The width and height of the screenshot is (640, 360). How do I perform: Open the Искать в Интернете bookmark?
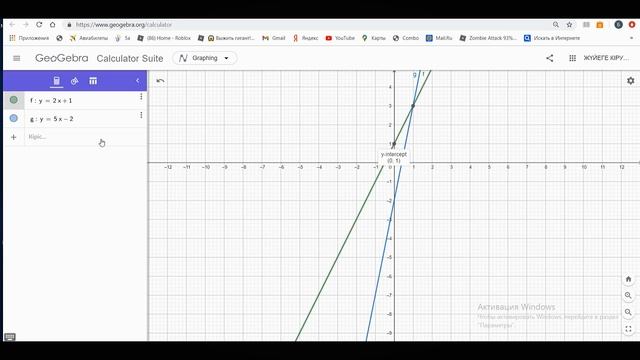coord(552,38)
